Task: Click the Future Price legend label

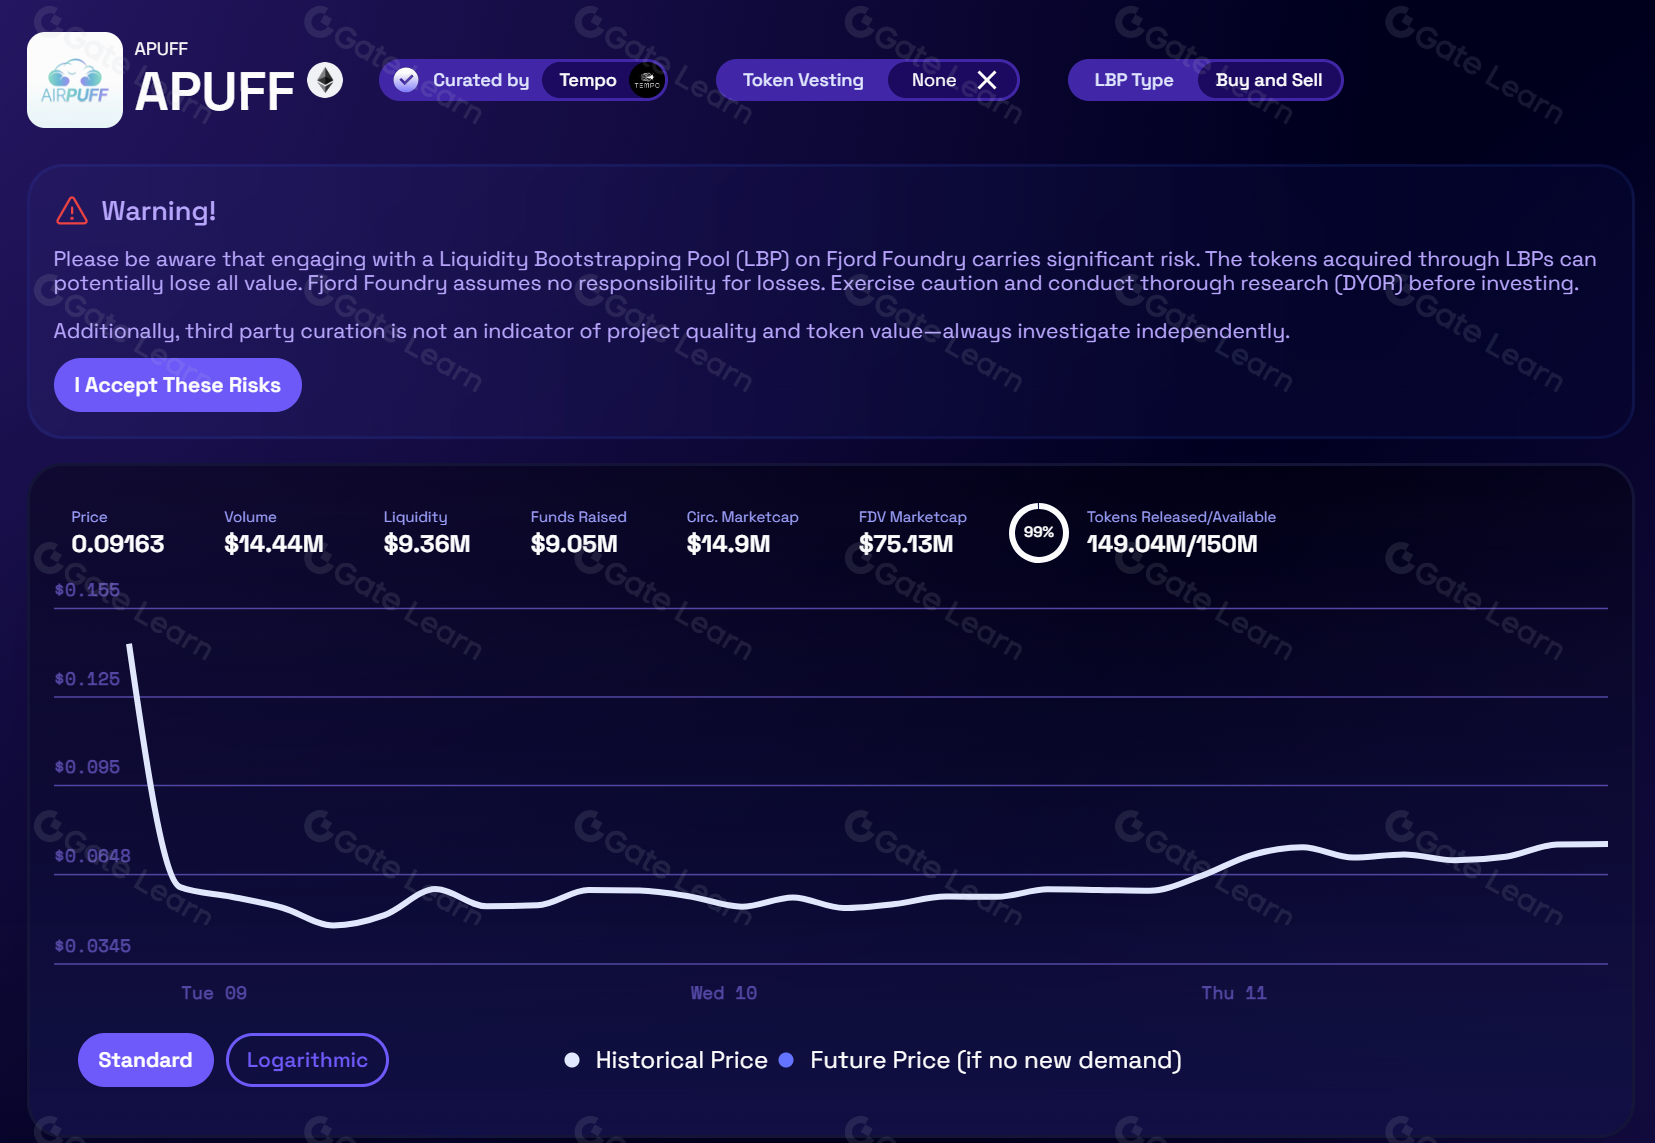Action: (996, 1060)
